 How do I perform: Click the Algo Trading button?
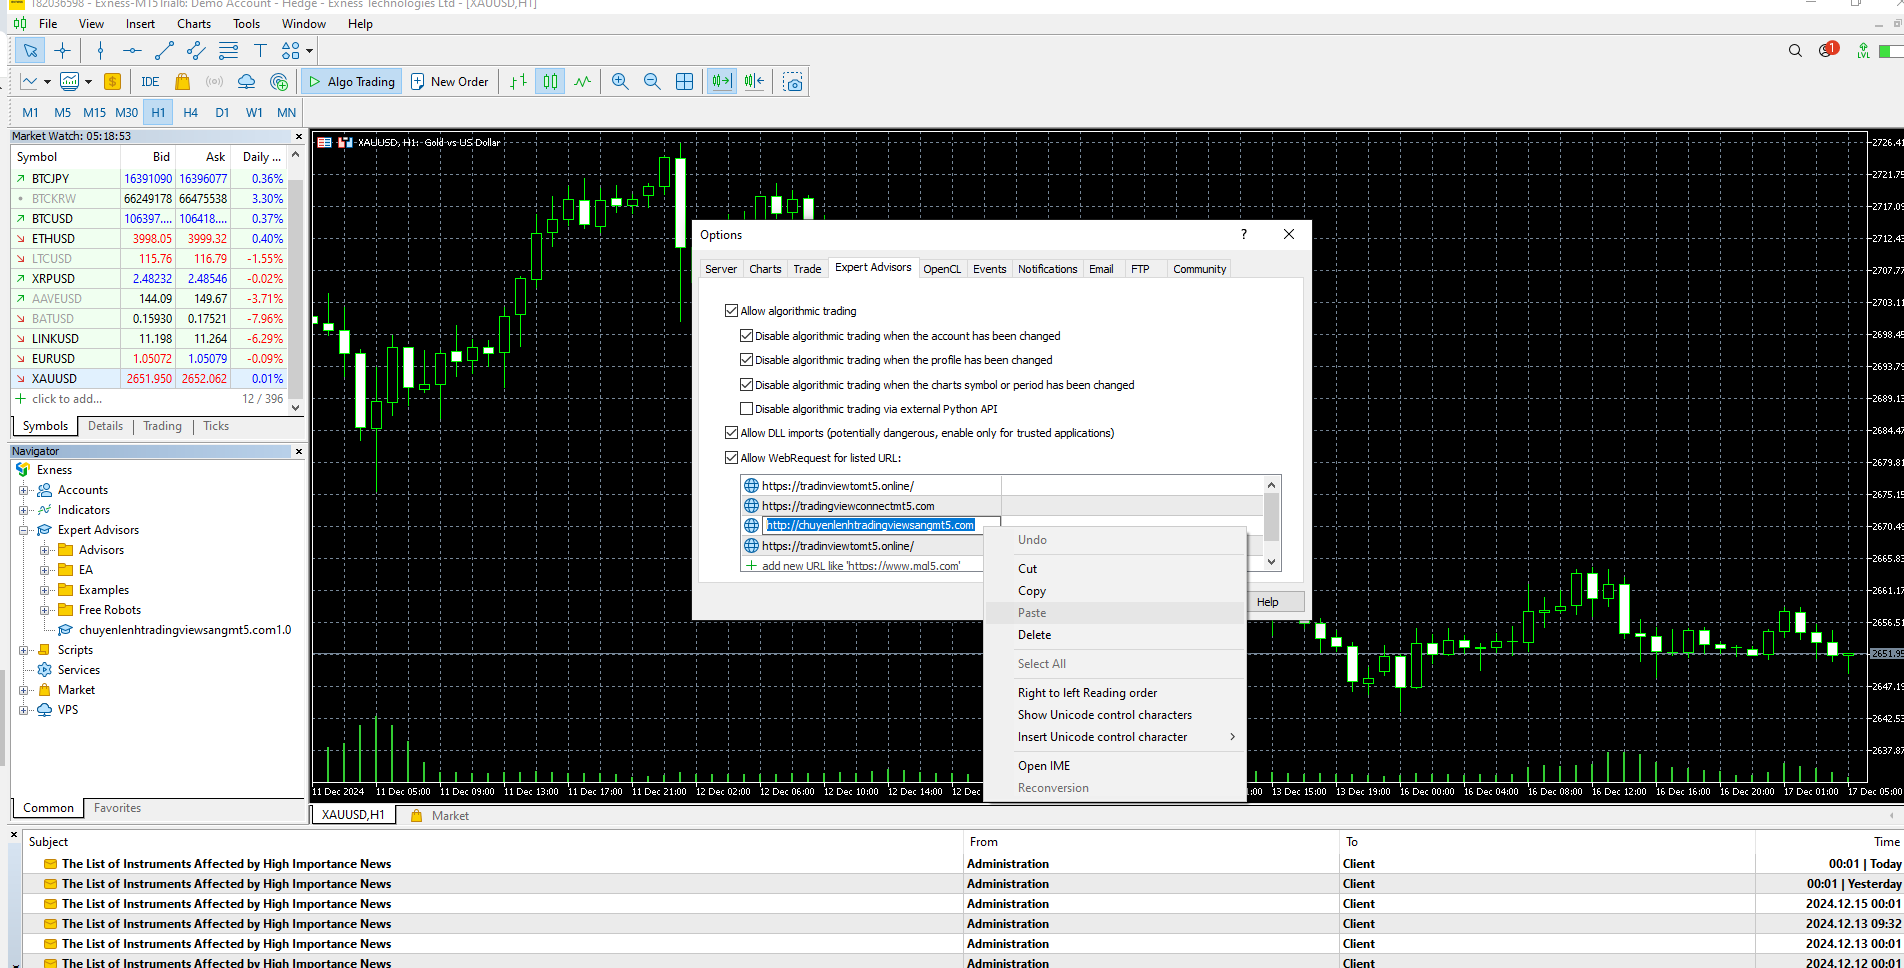(352, 82)
